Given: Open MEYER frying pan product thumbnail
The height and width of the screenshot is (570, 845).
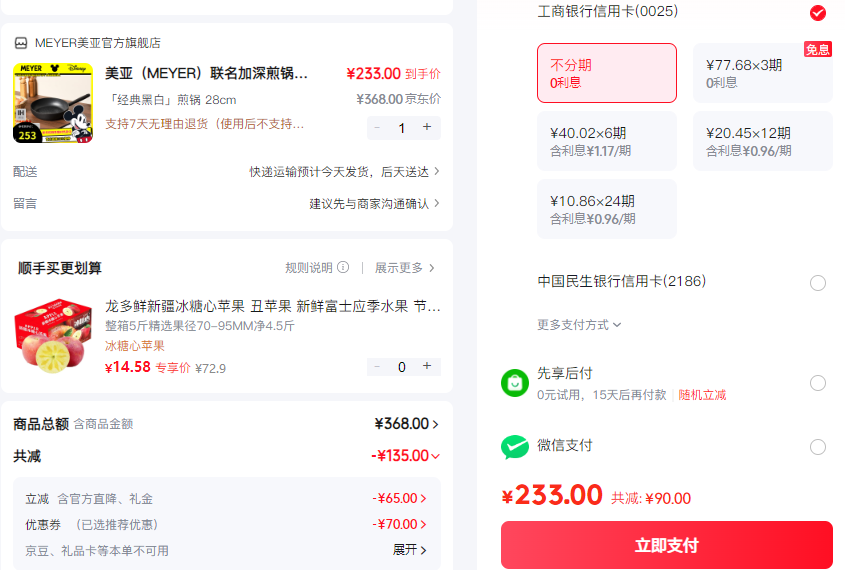Looking at the screenshot, I should pos(53,103).
